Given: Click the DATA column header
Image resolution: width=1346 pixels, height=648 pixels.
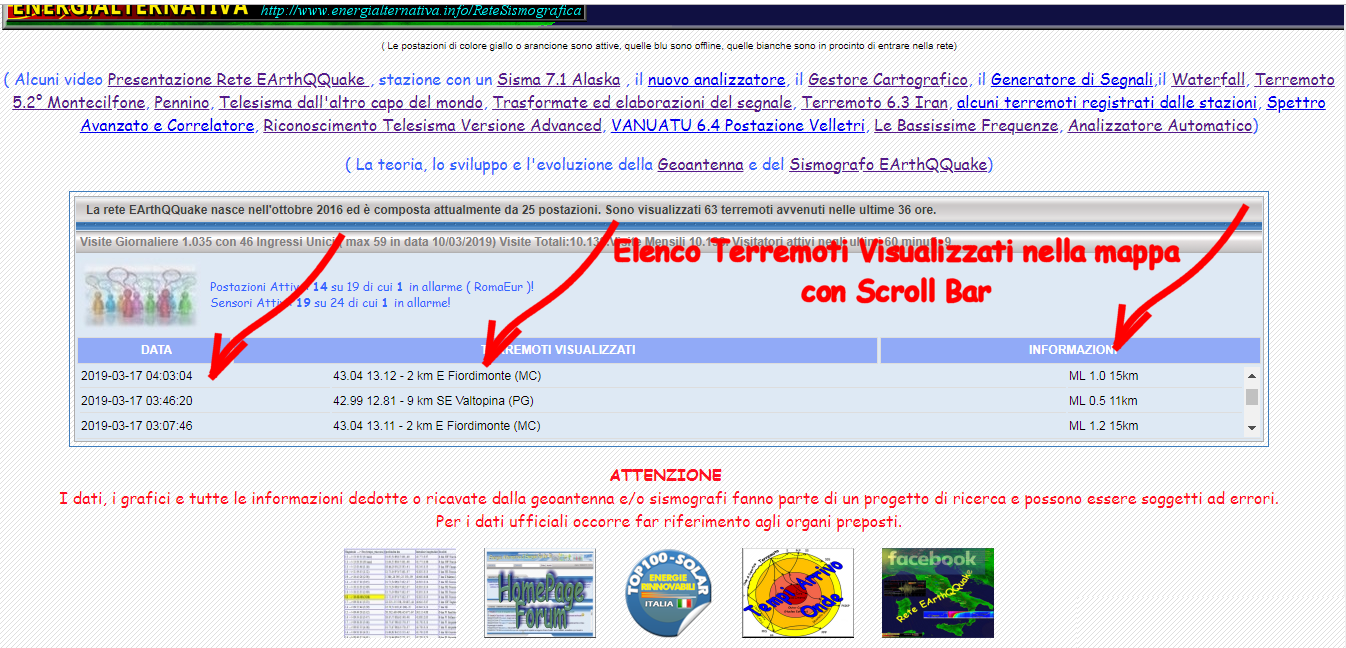Looking at the screenshot, I should 157,350.
